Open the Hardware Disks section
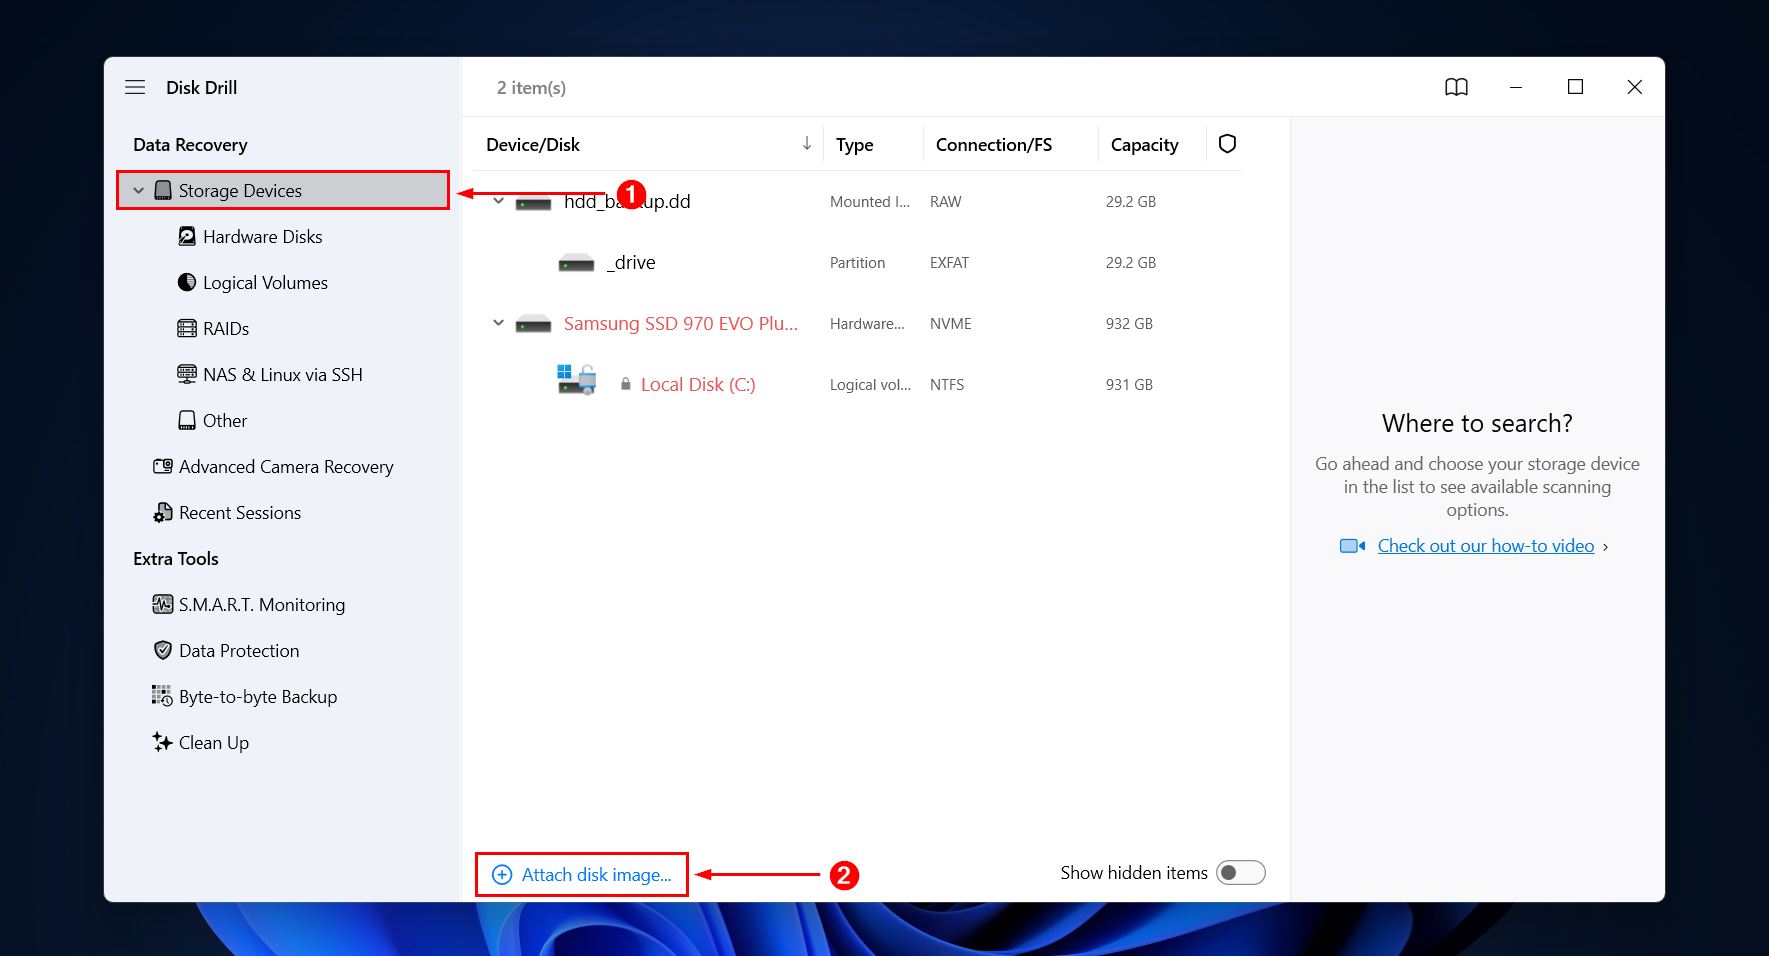1769x956 pixels. point(262,236)
